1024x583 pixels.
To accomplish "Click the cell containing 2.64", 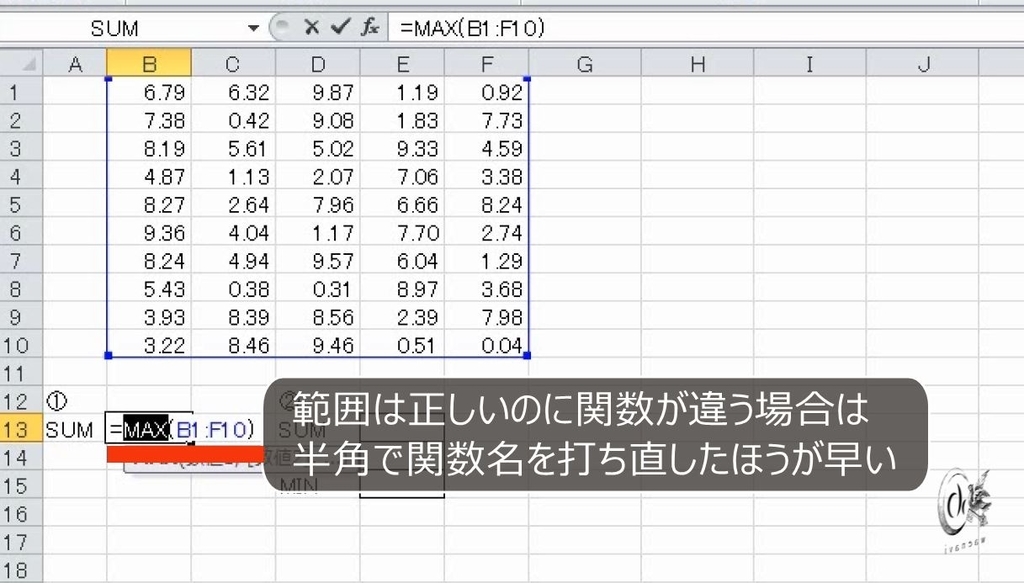I will click(x=233, y=205).
